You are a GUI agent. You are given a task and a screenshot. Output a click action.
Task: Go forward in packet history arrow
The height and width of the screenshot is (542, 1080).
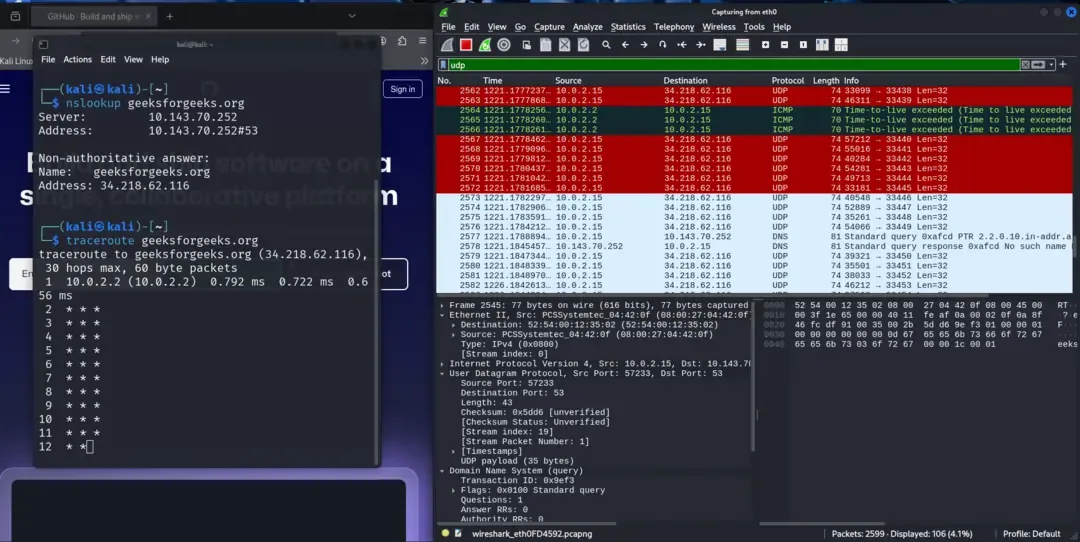click(643, 45)
